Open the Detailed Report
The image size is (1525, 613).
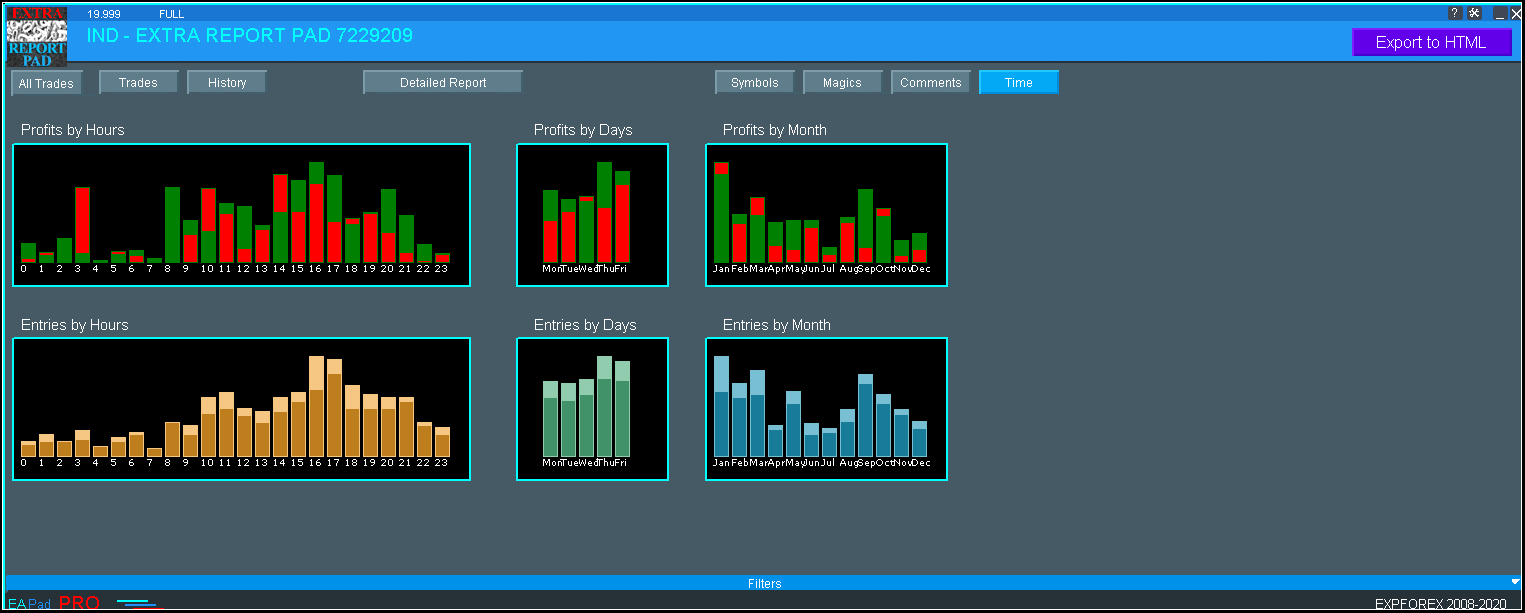pyautogui.click(x=442, y=83)
